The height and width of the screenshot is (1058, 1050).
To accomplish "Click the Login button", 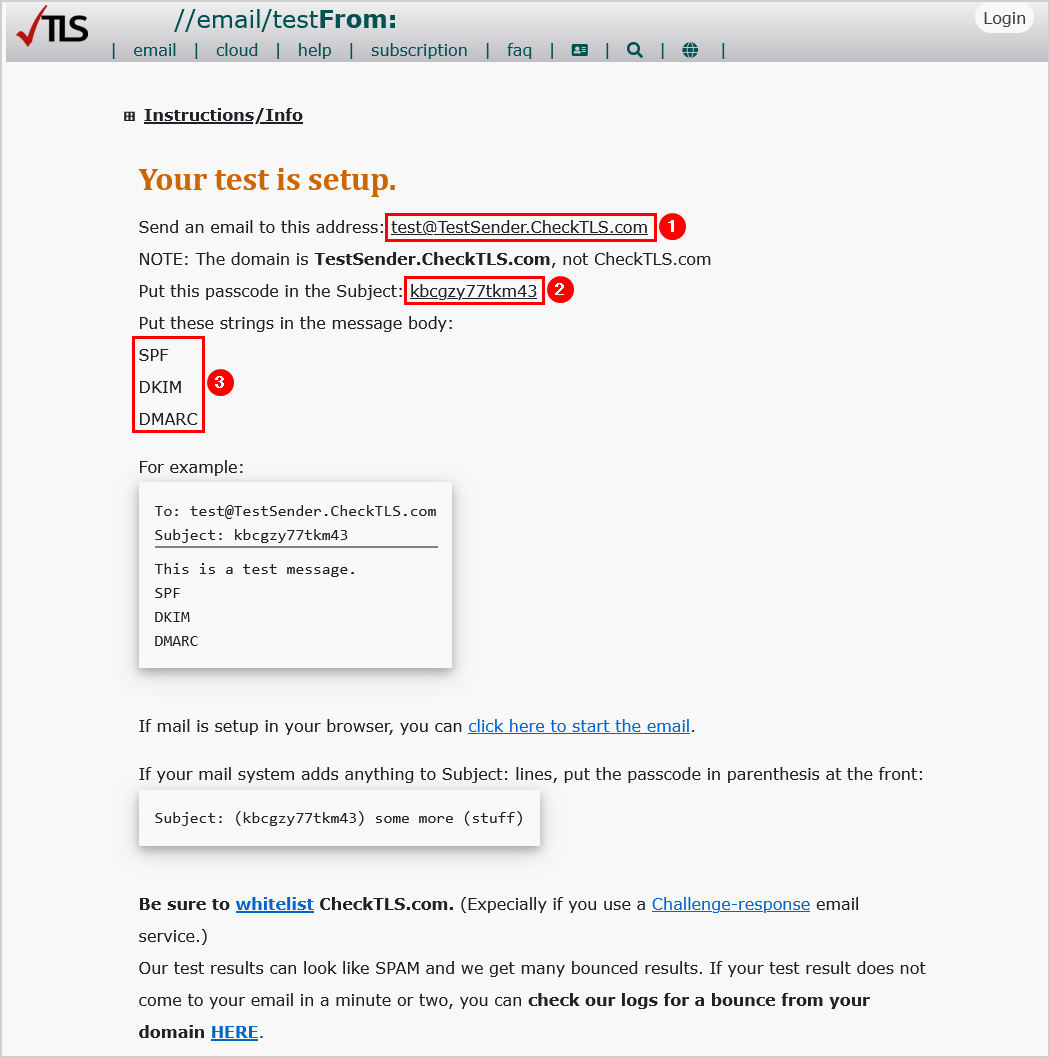I will (1004, 18).
